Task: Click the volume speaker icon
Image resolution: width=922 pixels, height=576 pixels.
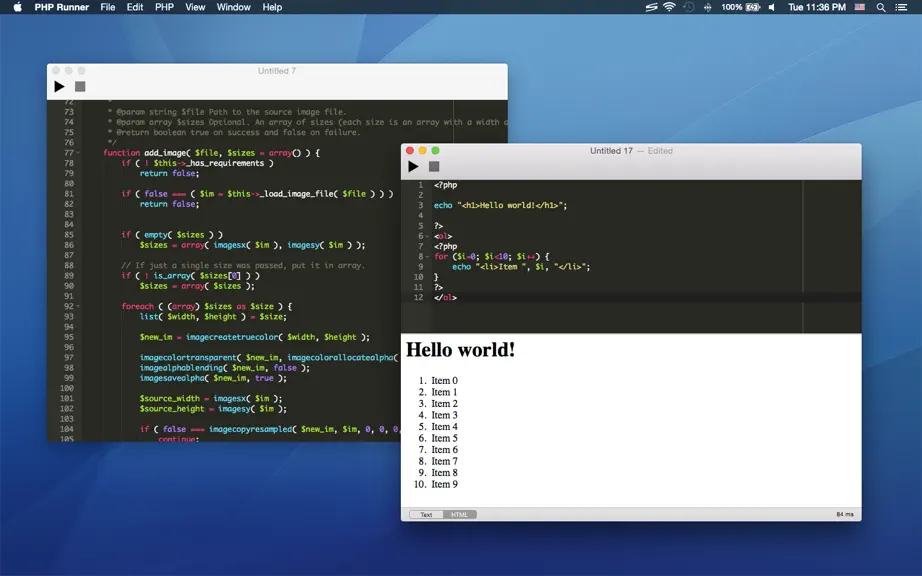Action: coord(771,7)
